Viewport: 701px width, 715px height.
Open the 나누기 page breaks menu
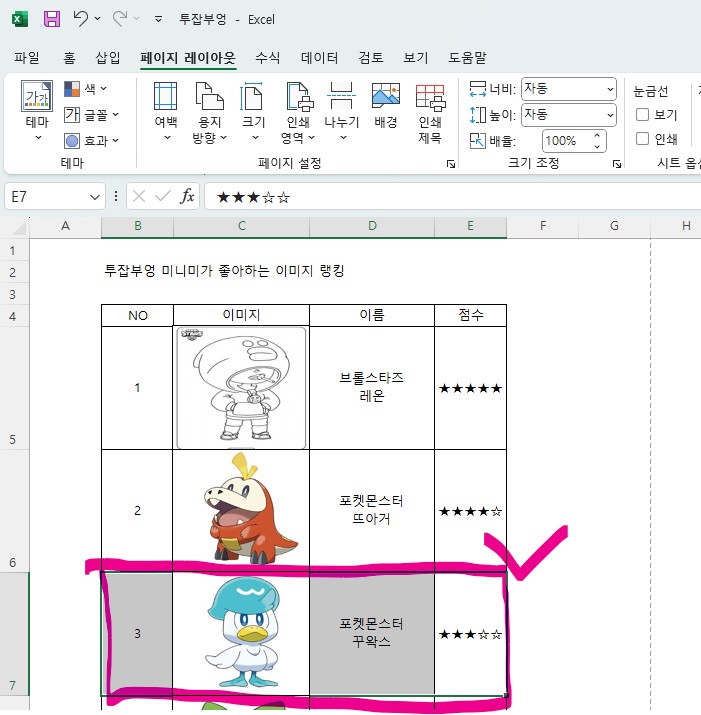342,112
